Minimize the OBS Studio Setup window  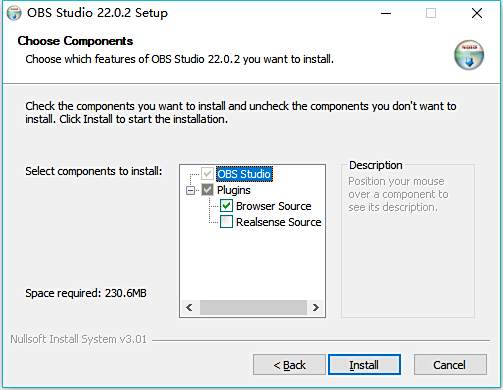[x=386, y=13]
